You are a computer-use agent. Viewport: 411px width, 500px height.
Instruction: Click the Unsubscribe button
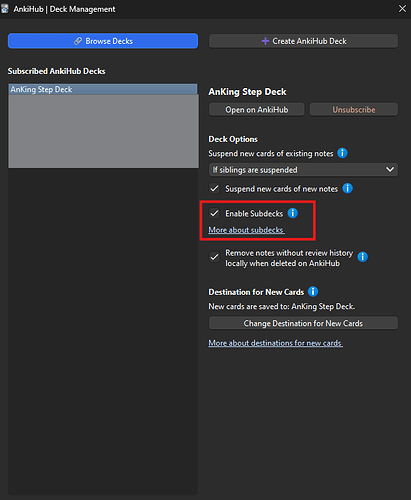(x=354, y=110)
